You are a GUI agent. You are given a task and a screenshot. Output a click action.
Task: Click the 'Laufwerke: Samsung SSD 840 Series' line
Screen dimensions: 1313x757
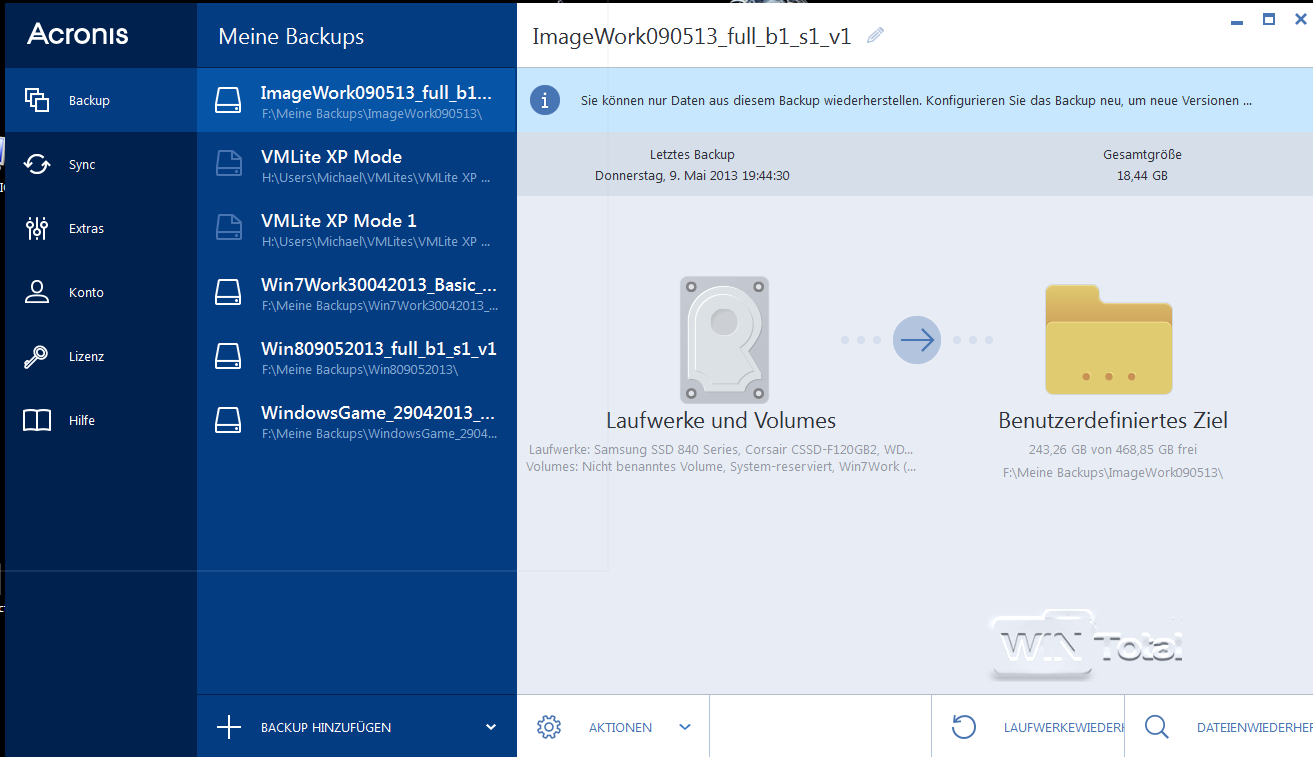[720, 450]
